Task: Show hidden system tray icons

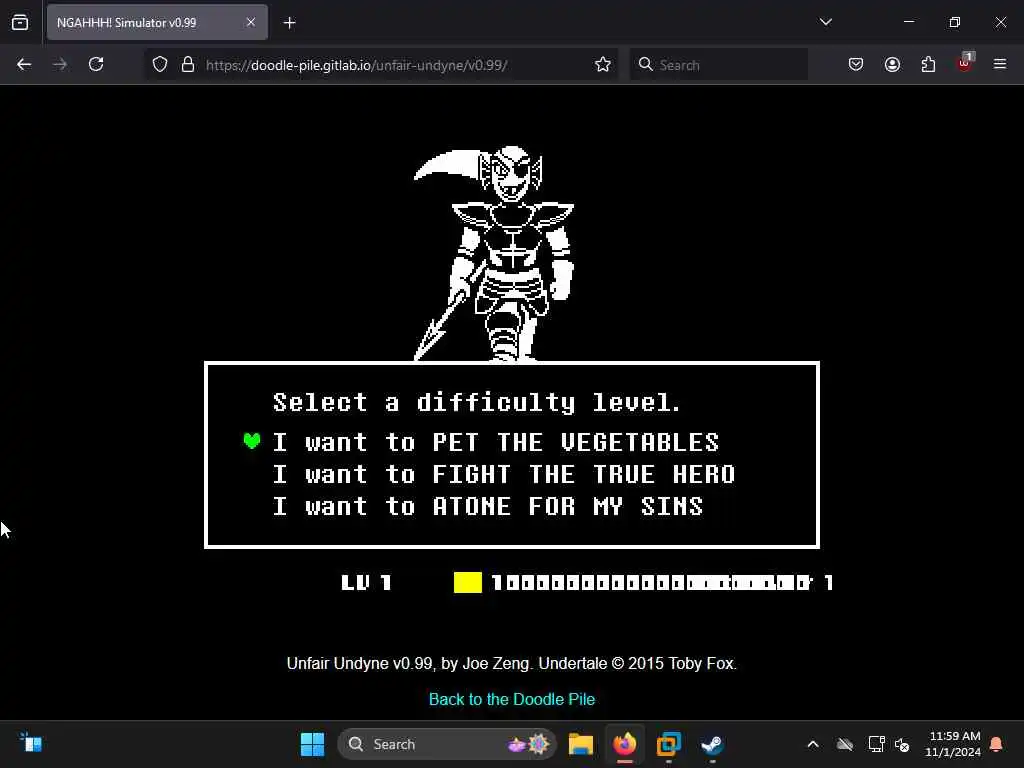Action: point(813,744)
